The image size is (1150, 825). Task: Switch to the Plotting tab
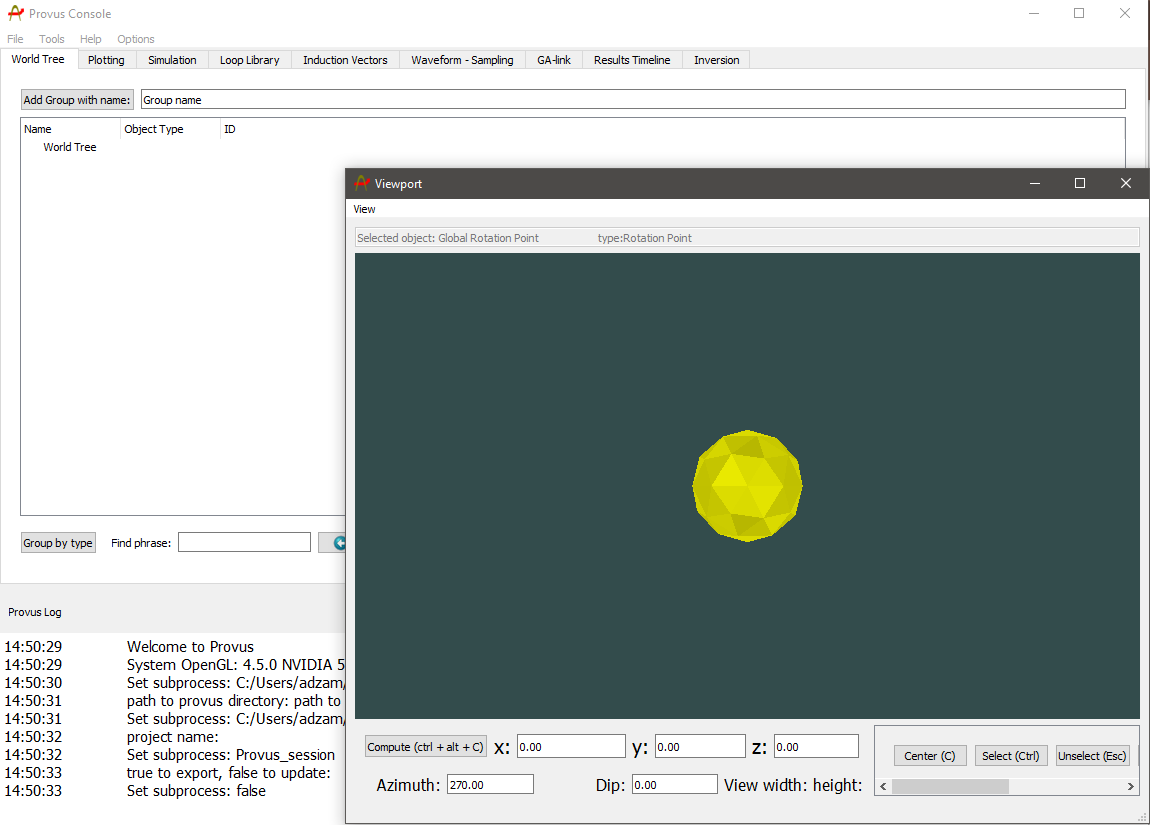point(106,60)
